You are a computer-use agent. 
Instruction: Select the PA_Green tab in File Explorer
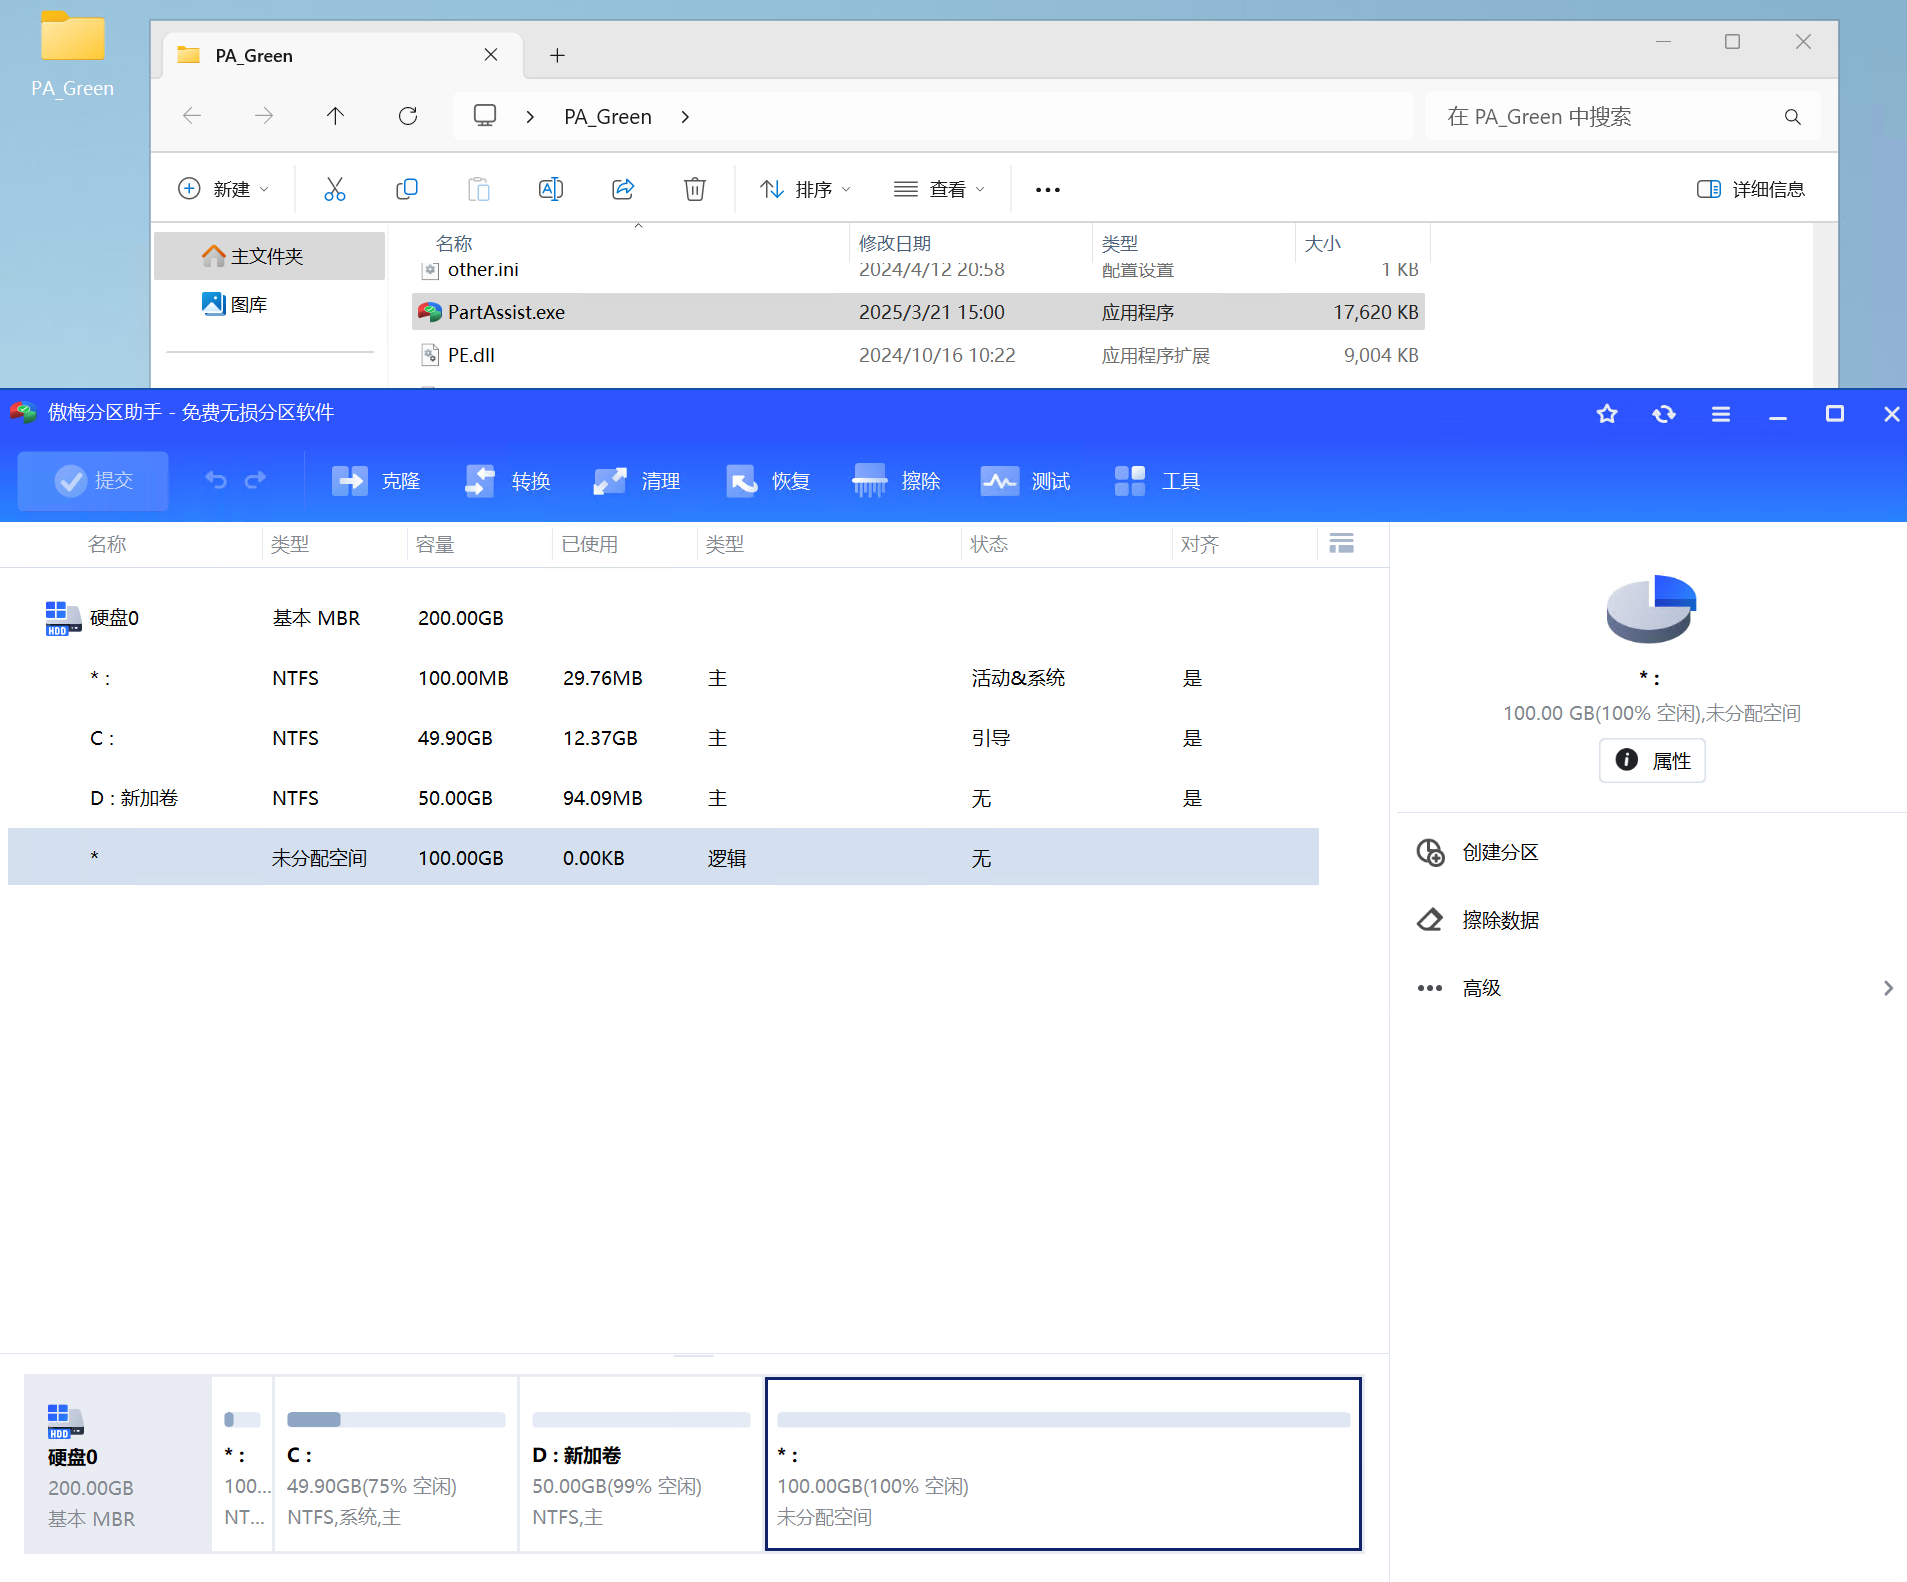(x=342, y=55)
